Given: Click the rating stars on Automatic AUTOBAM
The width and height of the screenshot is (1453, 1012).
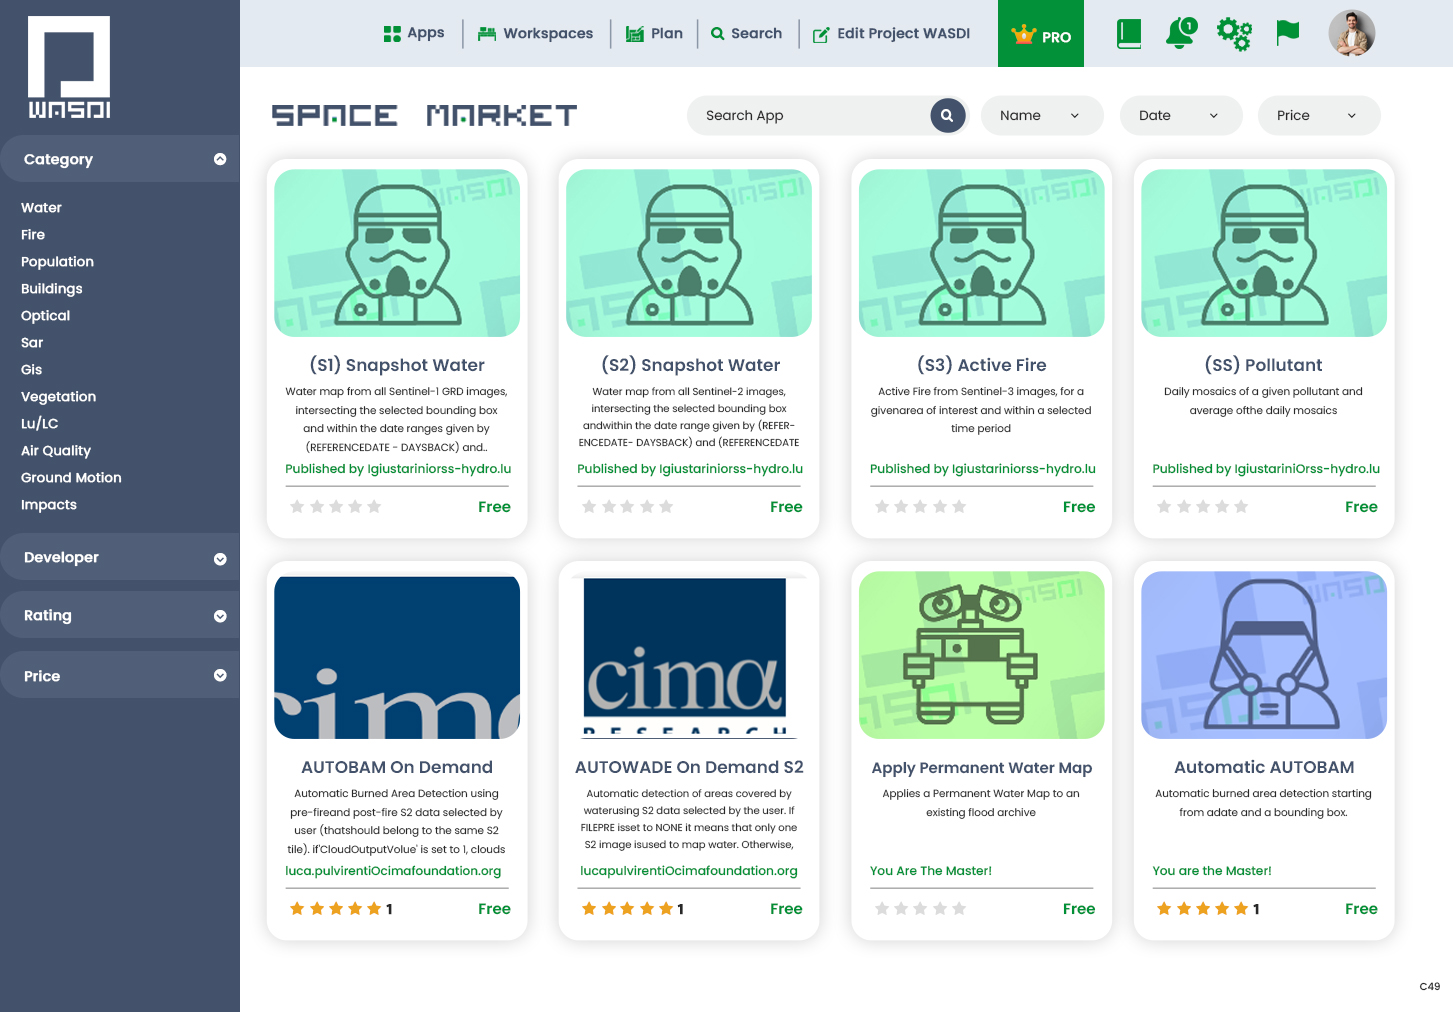Looking at the screenshot, I should (1202, 909).
